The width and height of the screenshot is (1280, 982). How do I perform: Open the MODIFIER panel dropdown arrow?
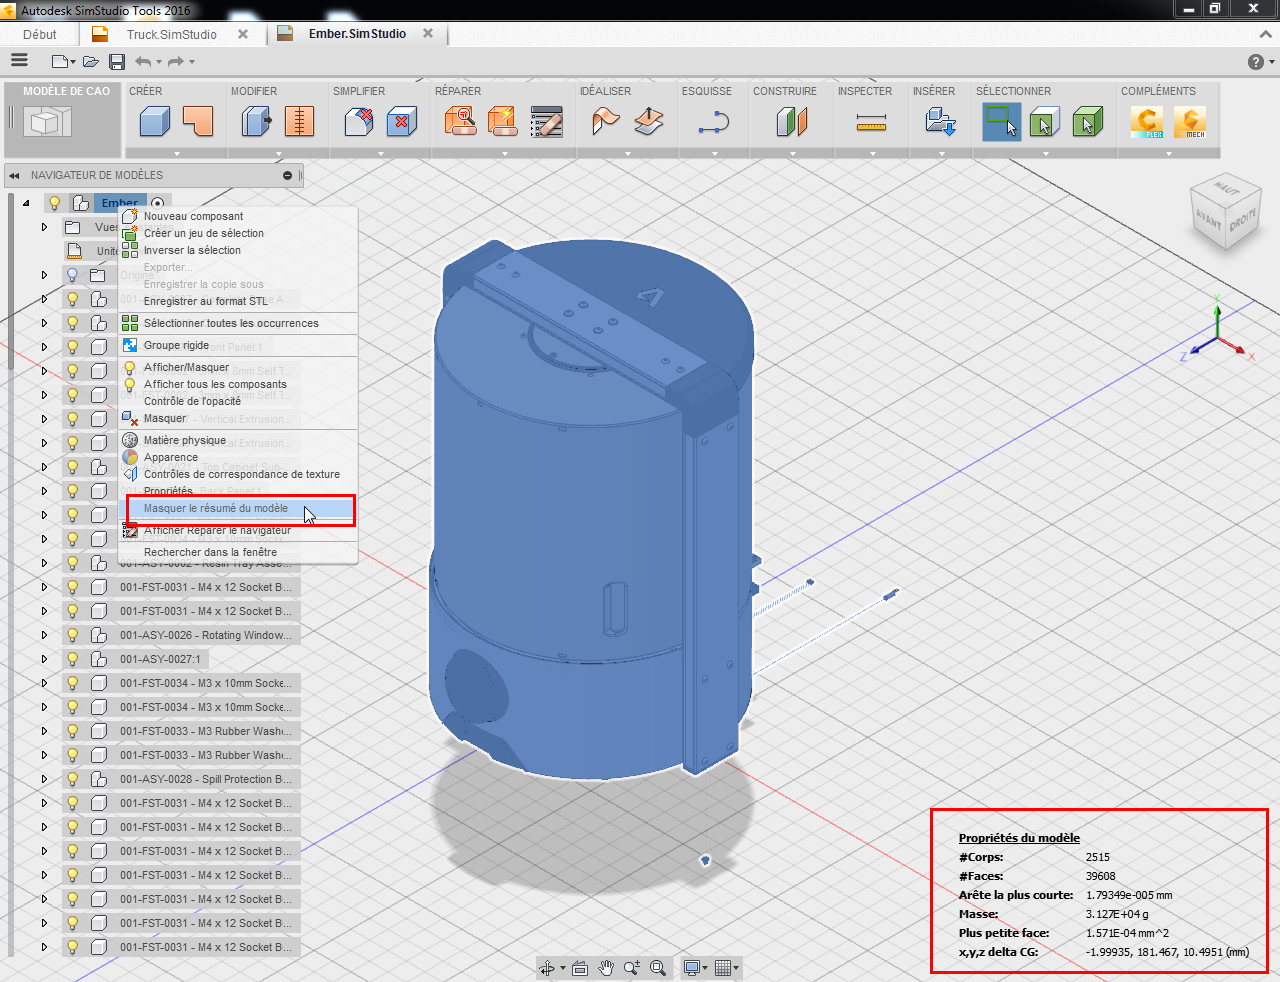pyautogui.click(x=279, y=154)
